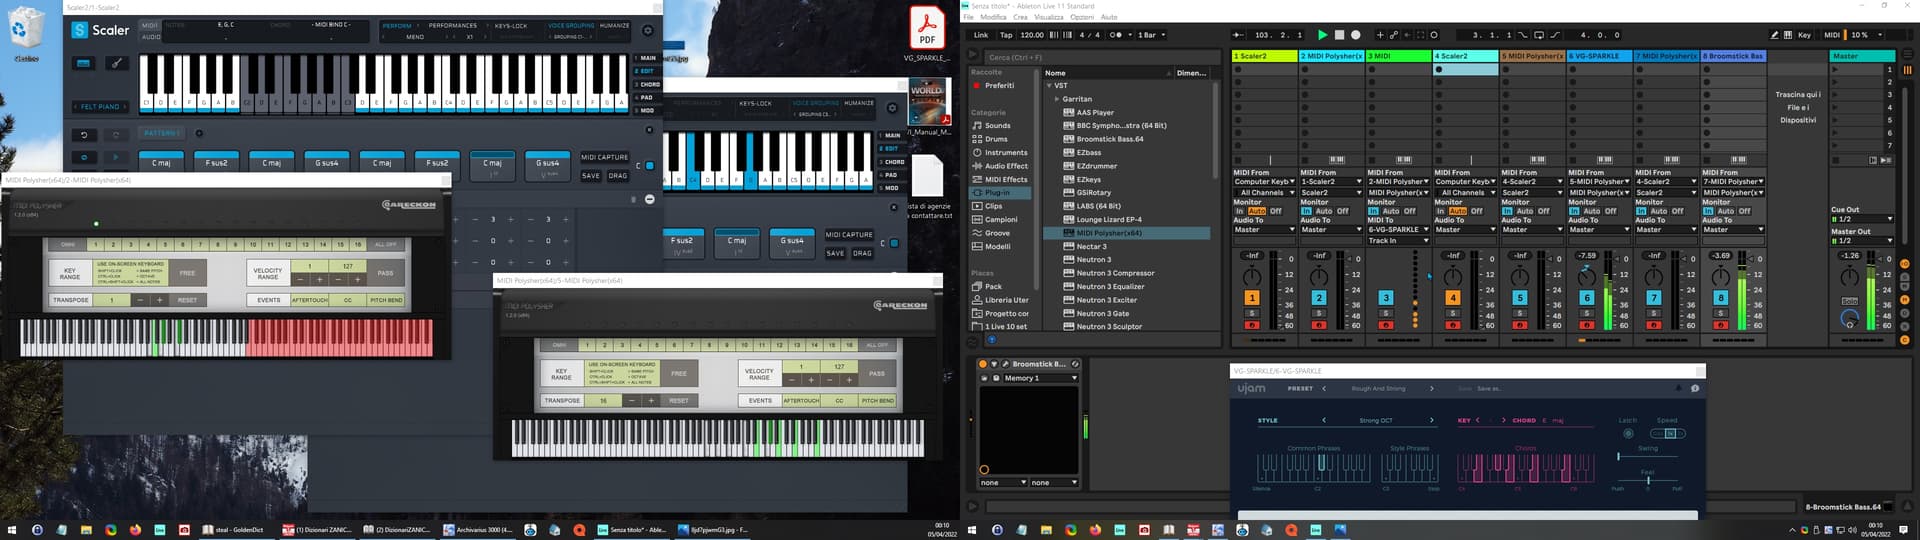Set track 1 monitor to Off

(1275, 211)
